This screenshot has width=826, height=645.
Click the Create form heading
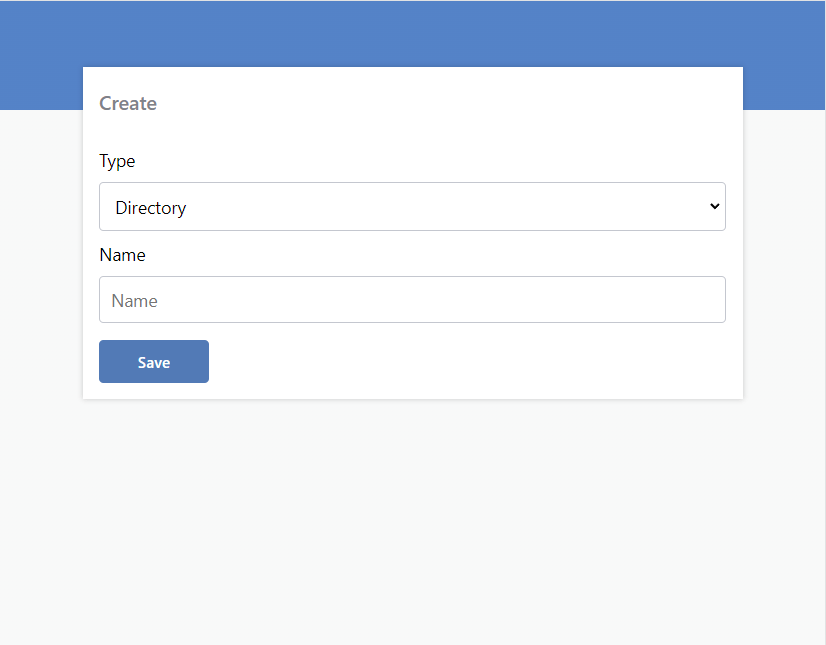128,103
